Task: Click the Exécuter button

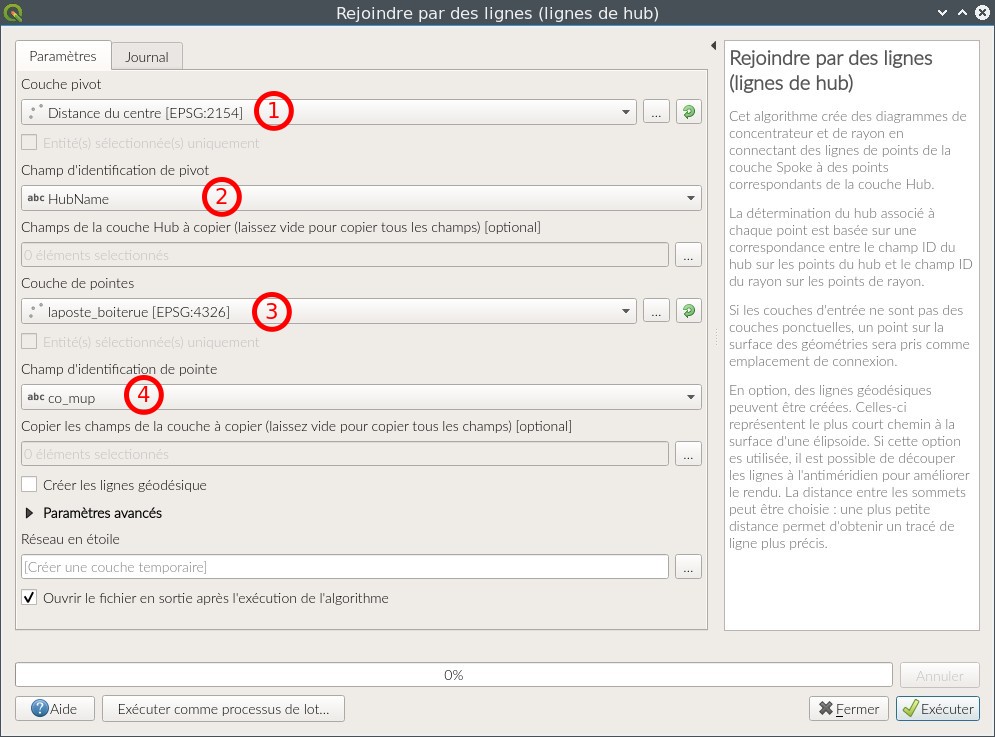Action: 937,709
